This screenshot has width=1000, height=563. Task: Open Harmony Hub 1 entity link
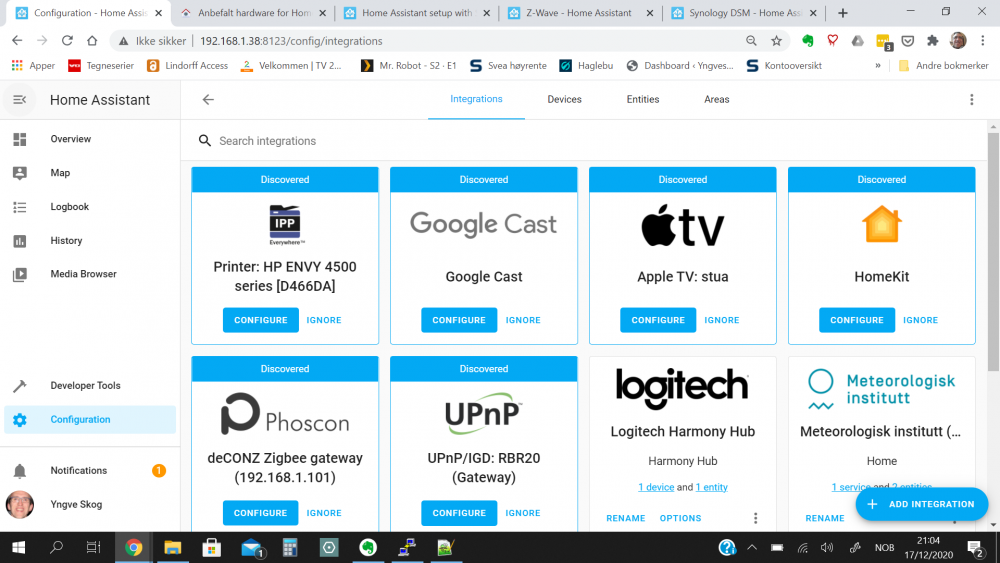712,487
